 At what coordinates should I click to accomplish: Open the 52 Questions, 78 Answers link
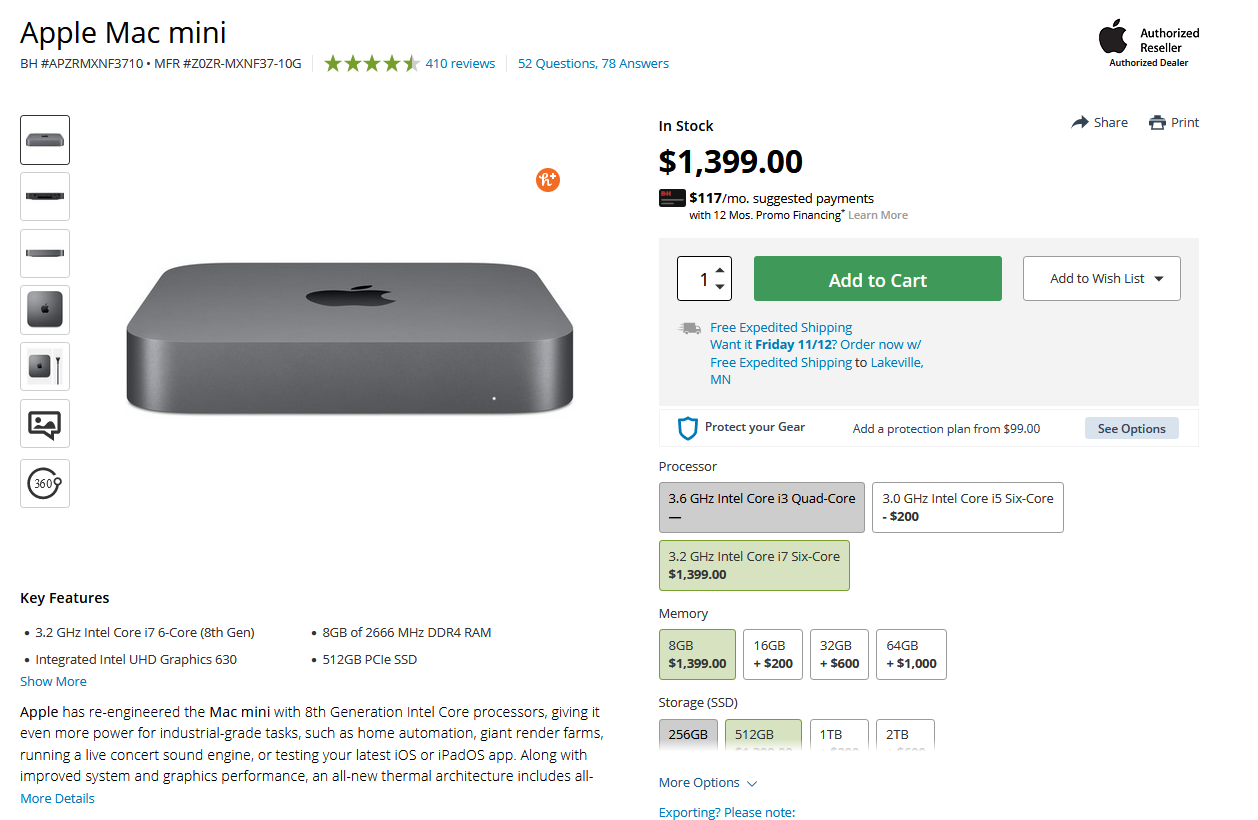[x=593, y=64]
